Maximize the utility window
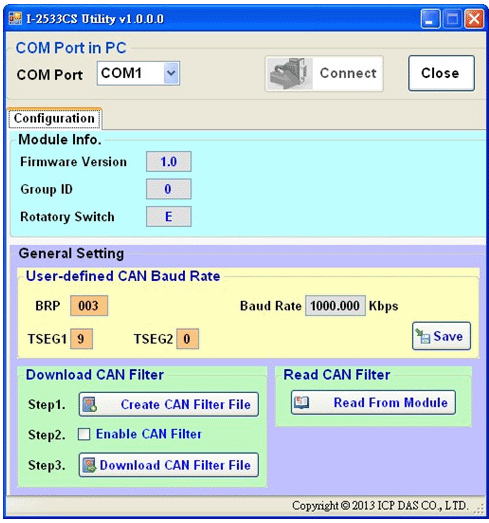The height and width of the screenshot is (523, 489). (452, 19)
